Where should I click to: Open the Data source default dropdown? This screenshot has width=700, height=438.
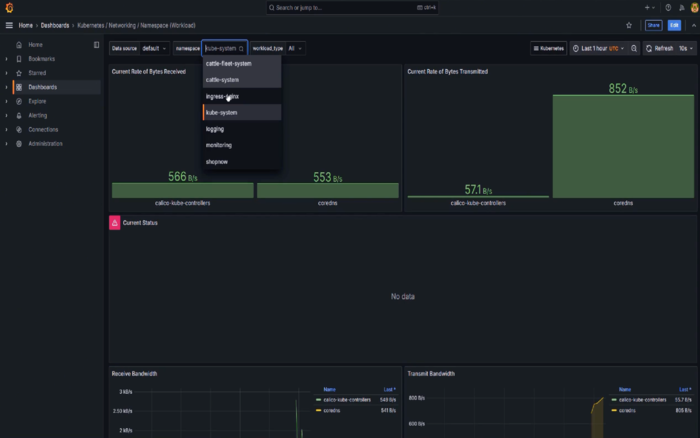pyautogui.click(x=154, y=48)
